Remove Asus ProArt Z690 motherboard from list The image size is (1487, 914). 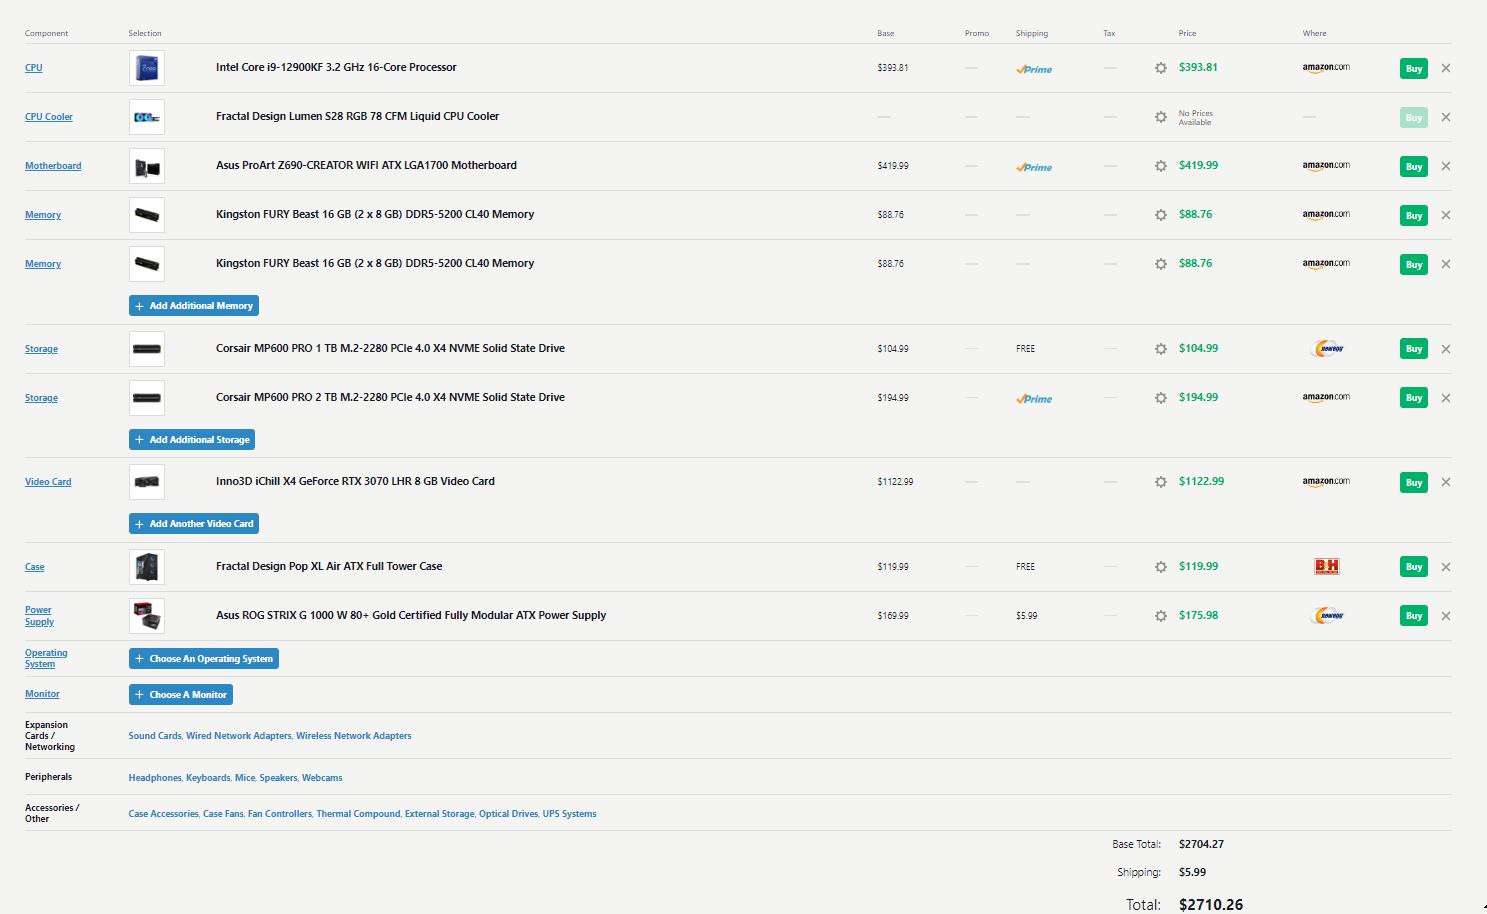tap(1446, 166)
